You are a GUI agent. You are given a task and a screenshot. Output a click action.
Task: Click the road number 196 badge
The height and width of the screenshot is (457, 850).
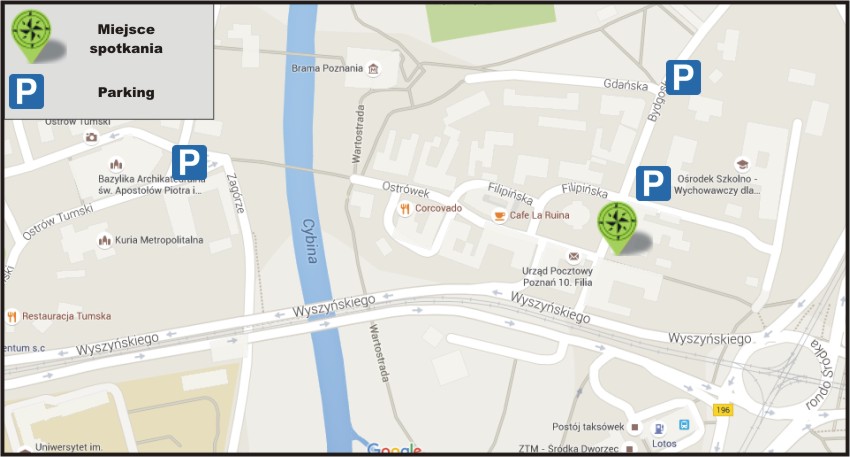click(723, 410)
